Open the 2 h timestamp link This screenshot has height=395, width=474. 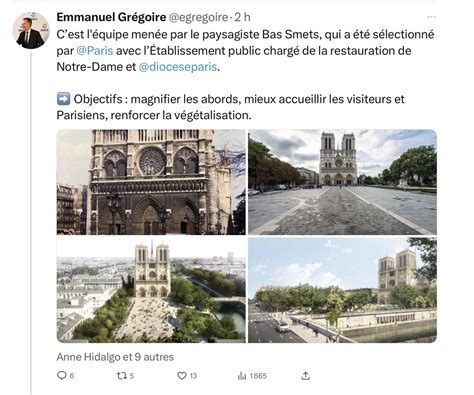242,17
